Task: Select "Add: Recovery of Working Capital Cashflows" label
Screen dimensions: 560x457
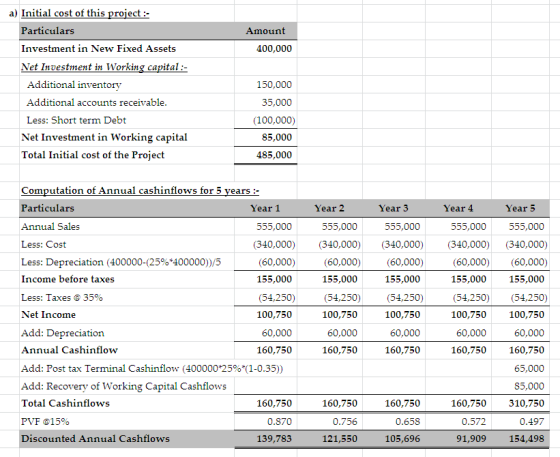Action: click(124, 386)
